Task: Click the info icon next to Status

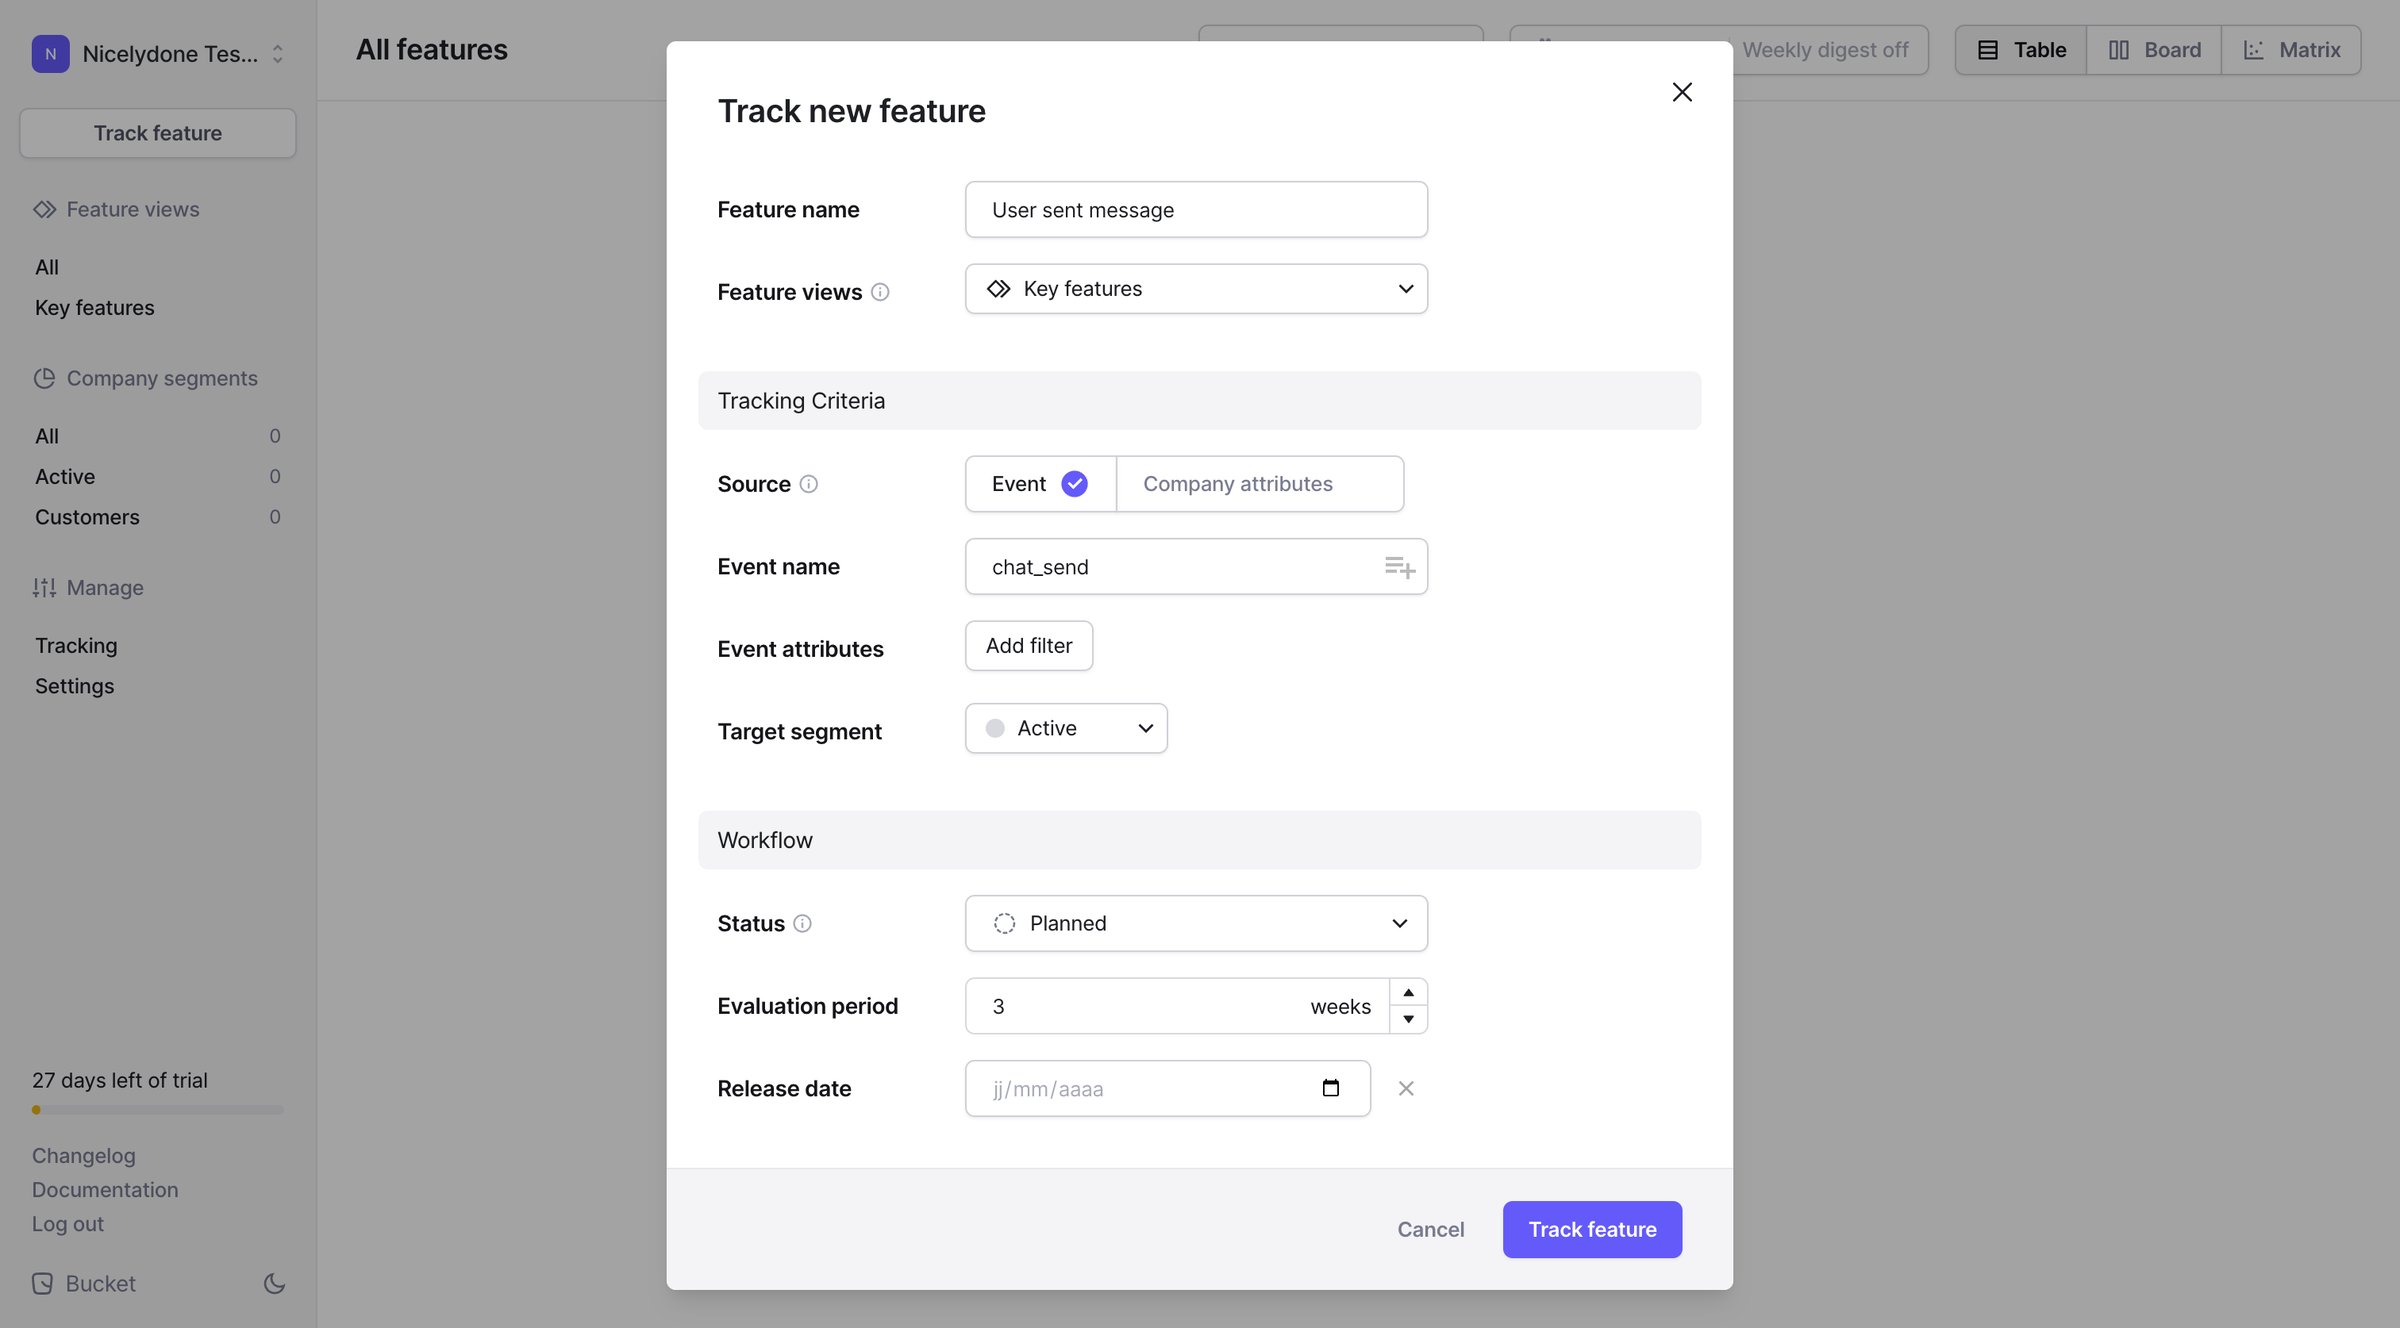Action: pos(802,923)
